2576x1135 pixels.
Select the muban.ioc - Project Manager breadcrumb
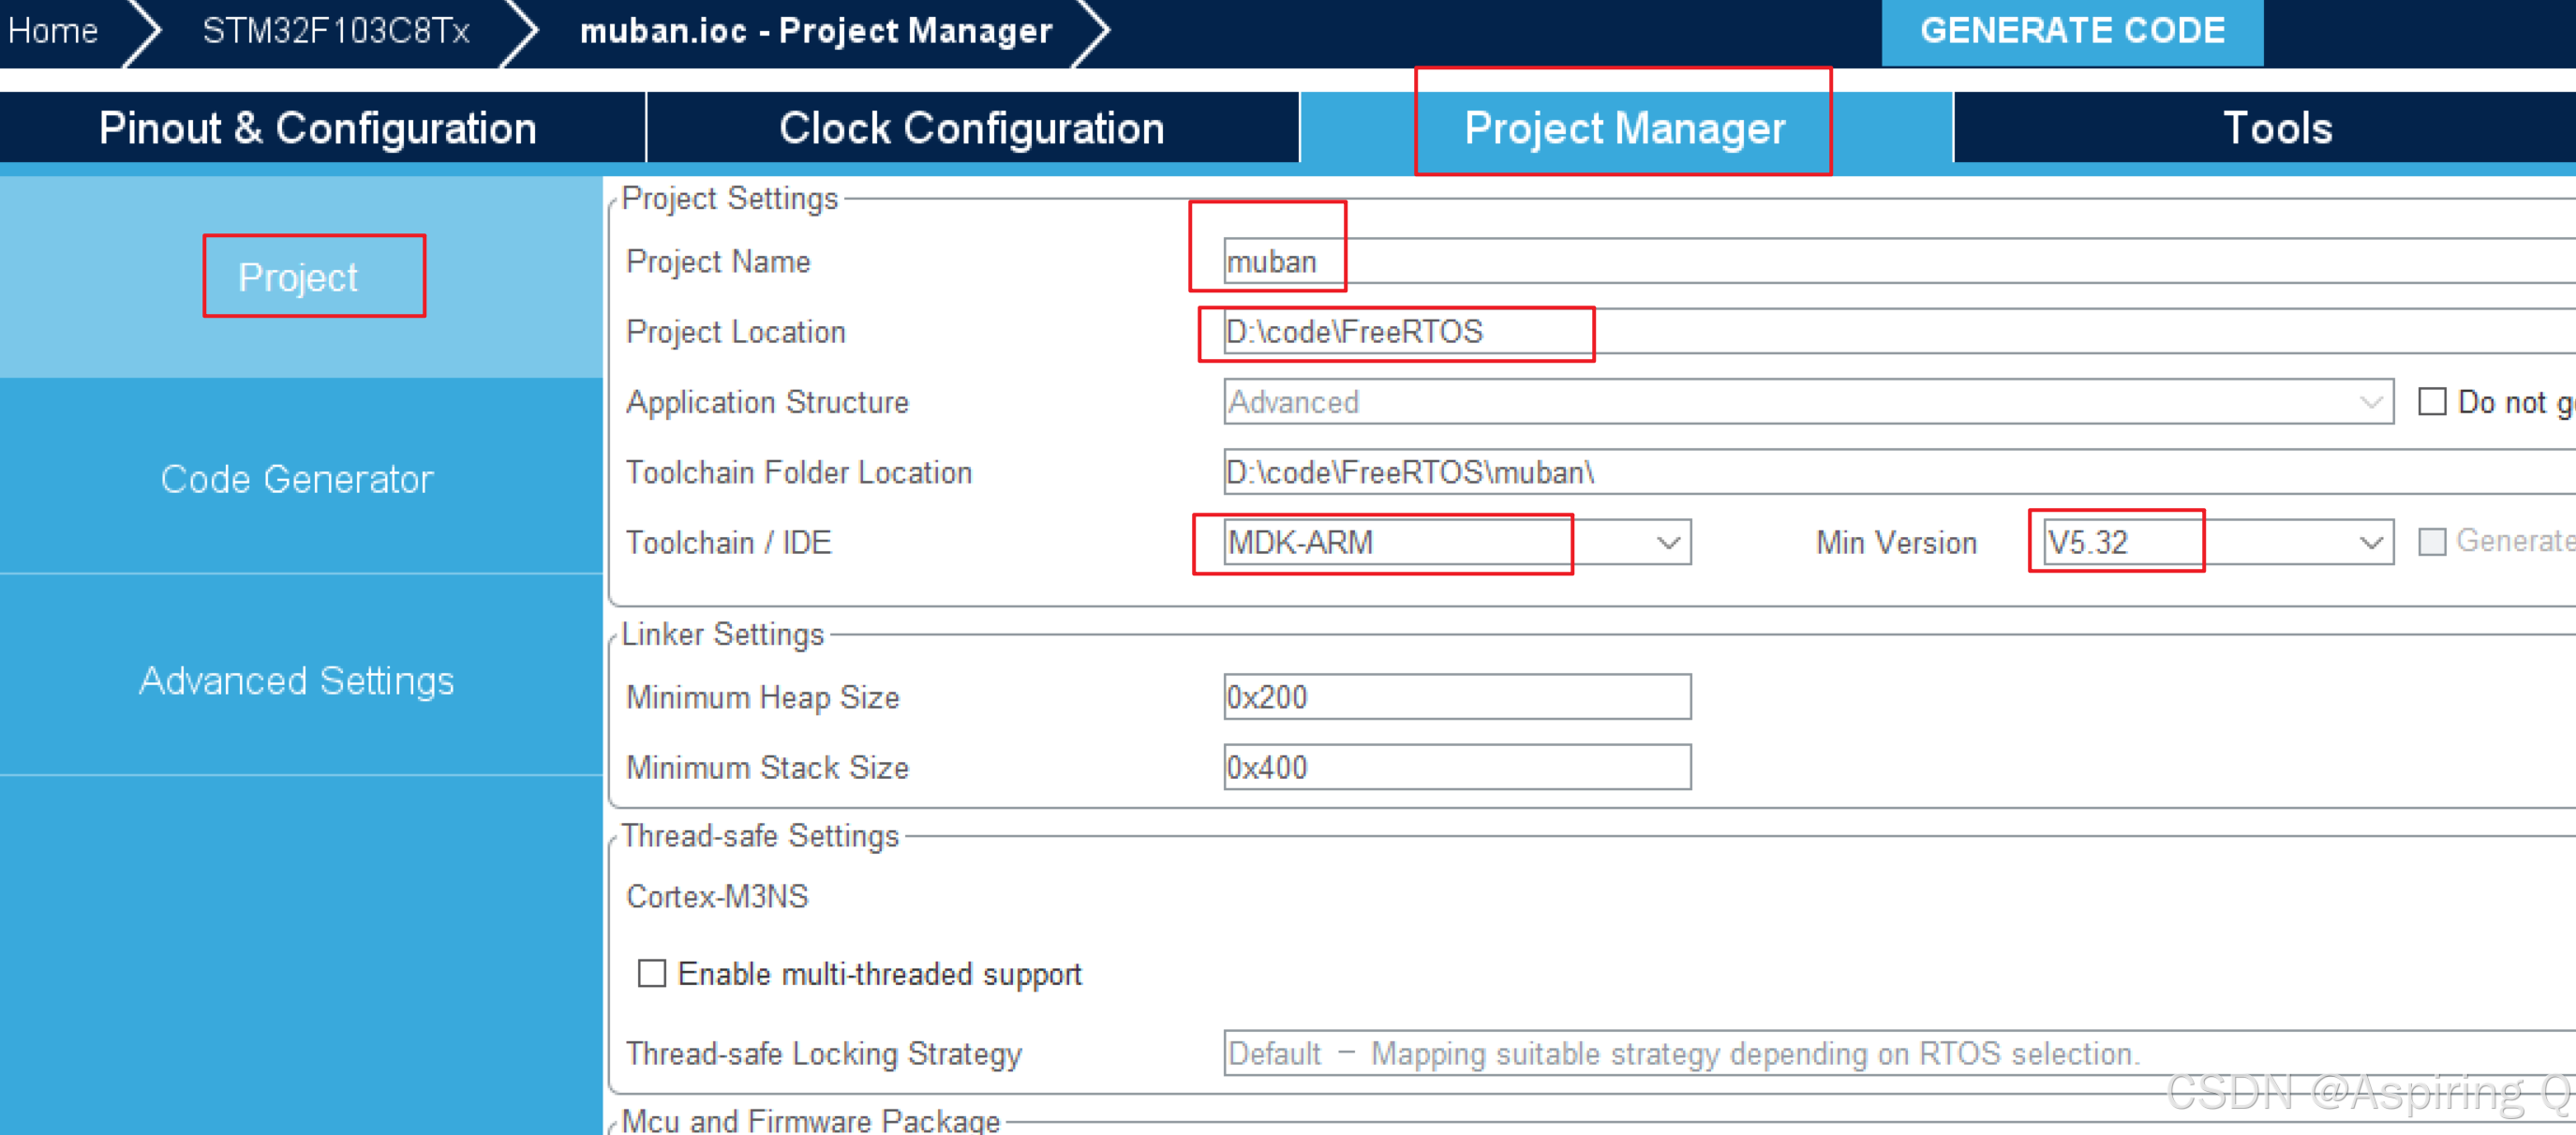pyautogui.click(x=816, y=31)
